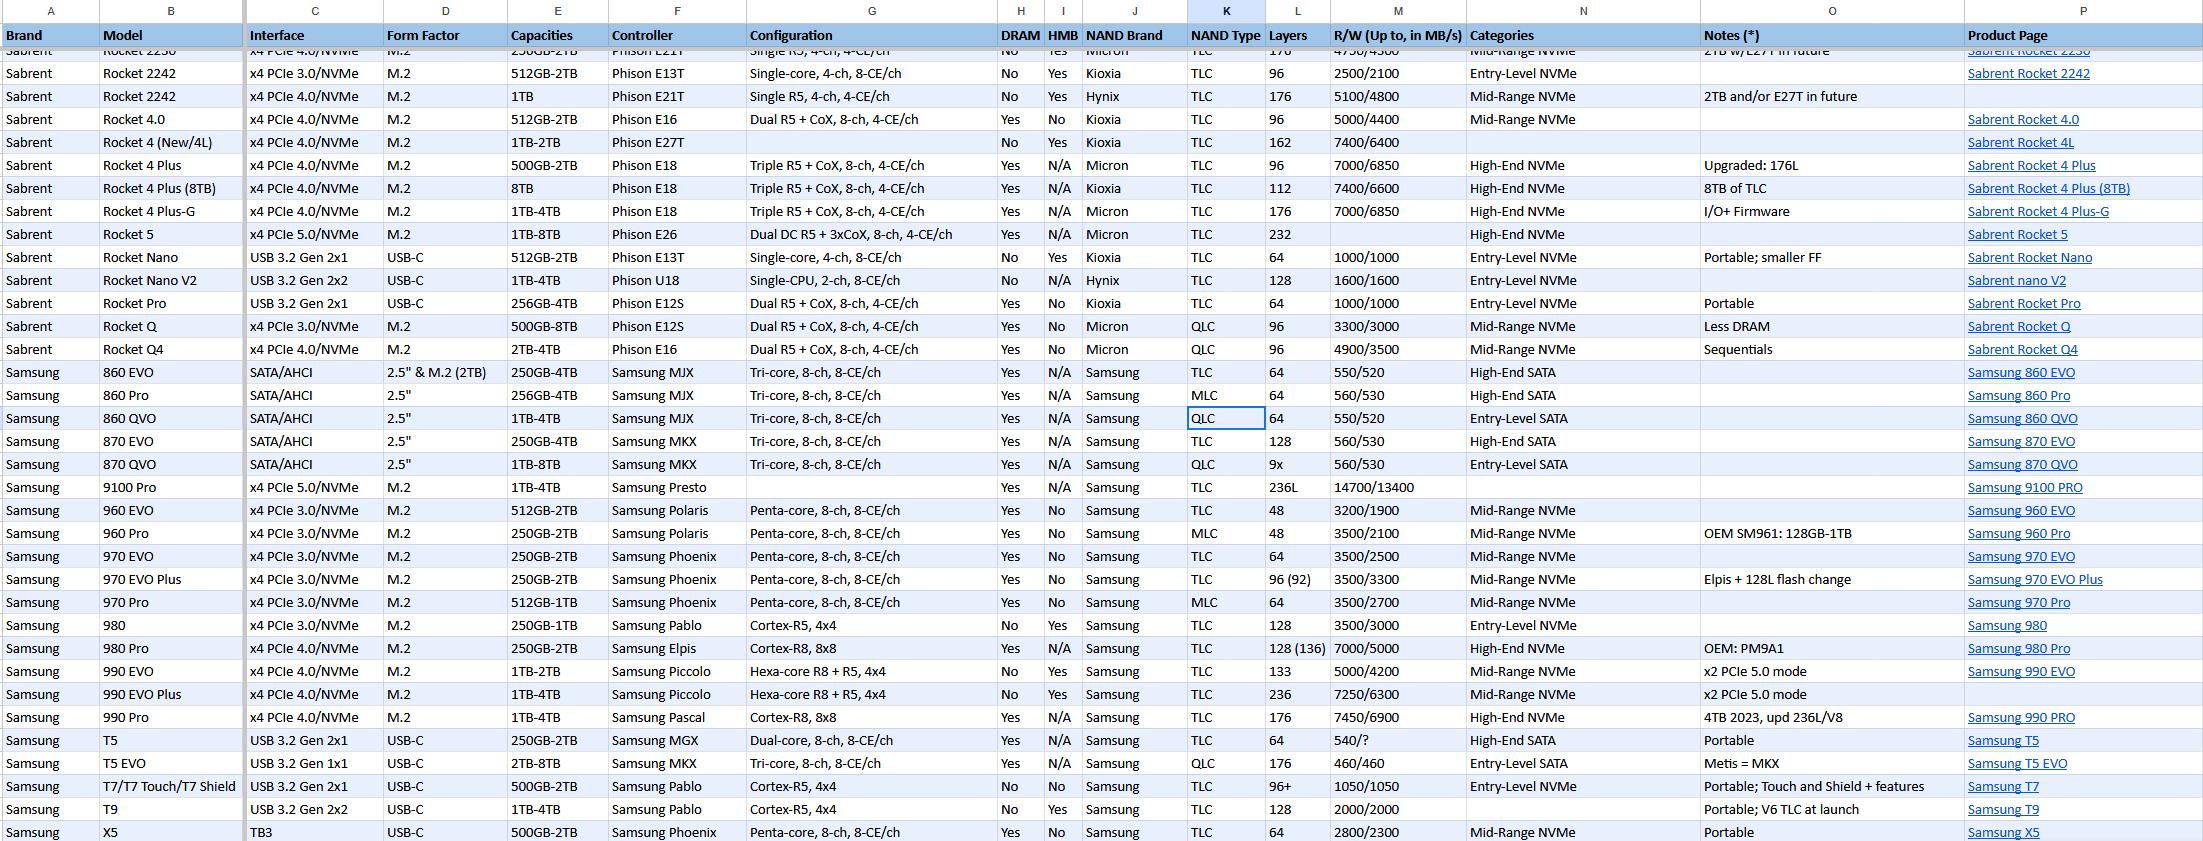This screenshot has height=841, width=2203.
Task: Click the Notes (*) header cell
Action: coord(1832,35)
